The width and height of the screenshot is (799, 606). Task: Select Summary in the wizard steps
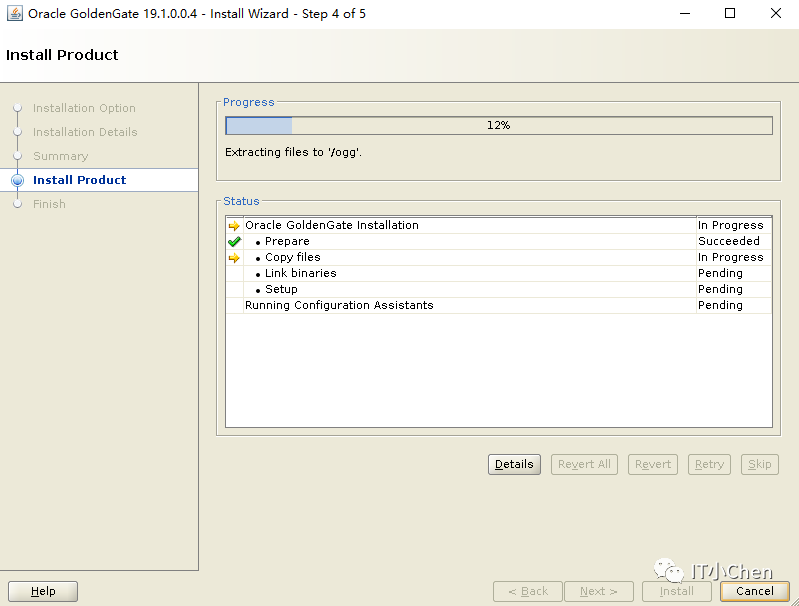tap(61, 156)
